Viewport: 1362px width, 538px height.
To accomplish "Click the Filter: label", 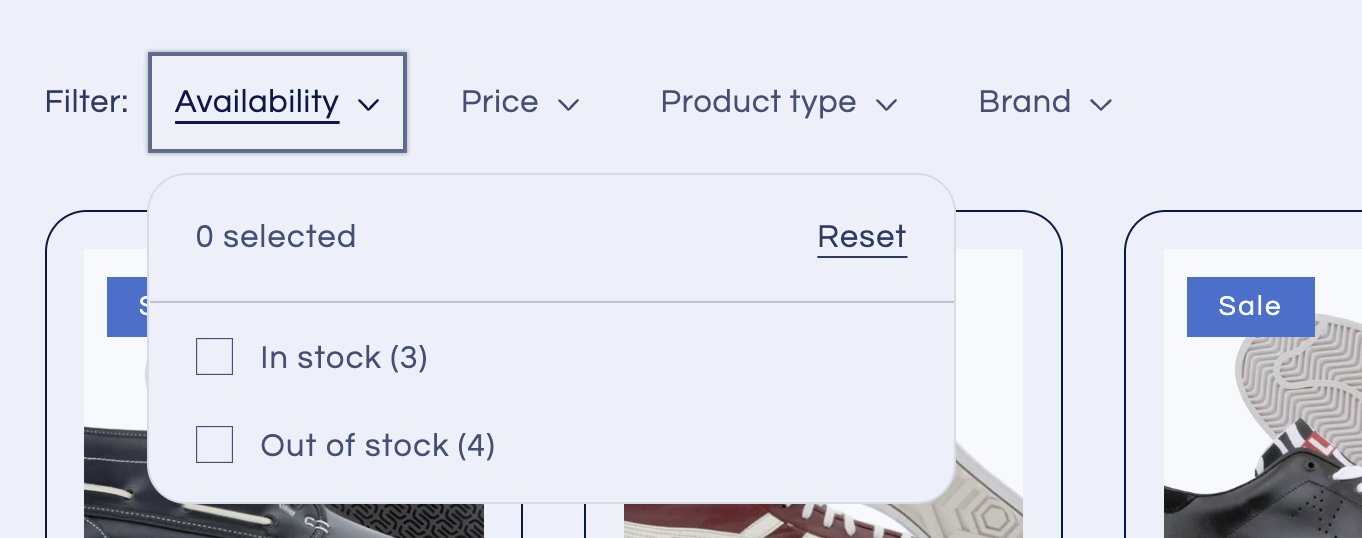I will pyautogui.click(x=87, y=102).
